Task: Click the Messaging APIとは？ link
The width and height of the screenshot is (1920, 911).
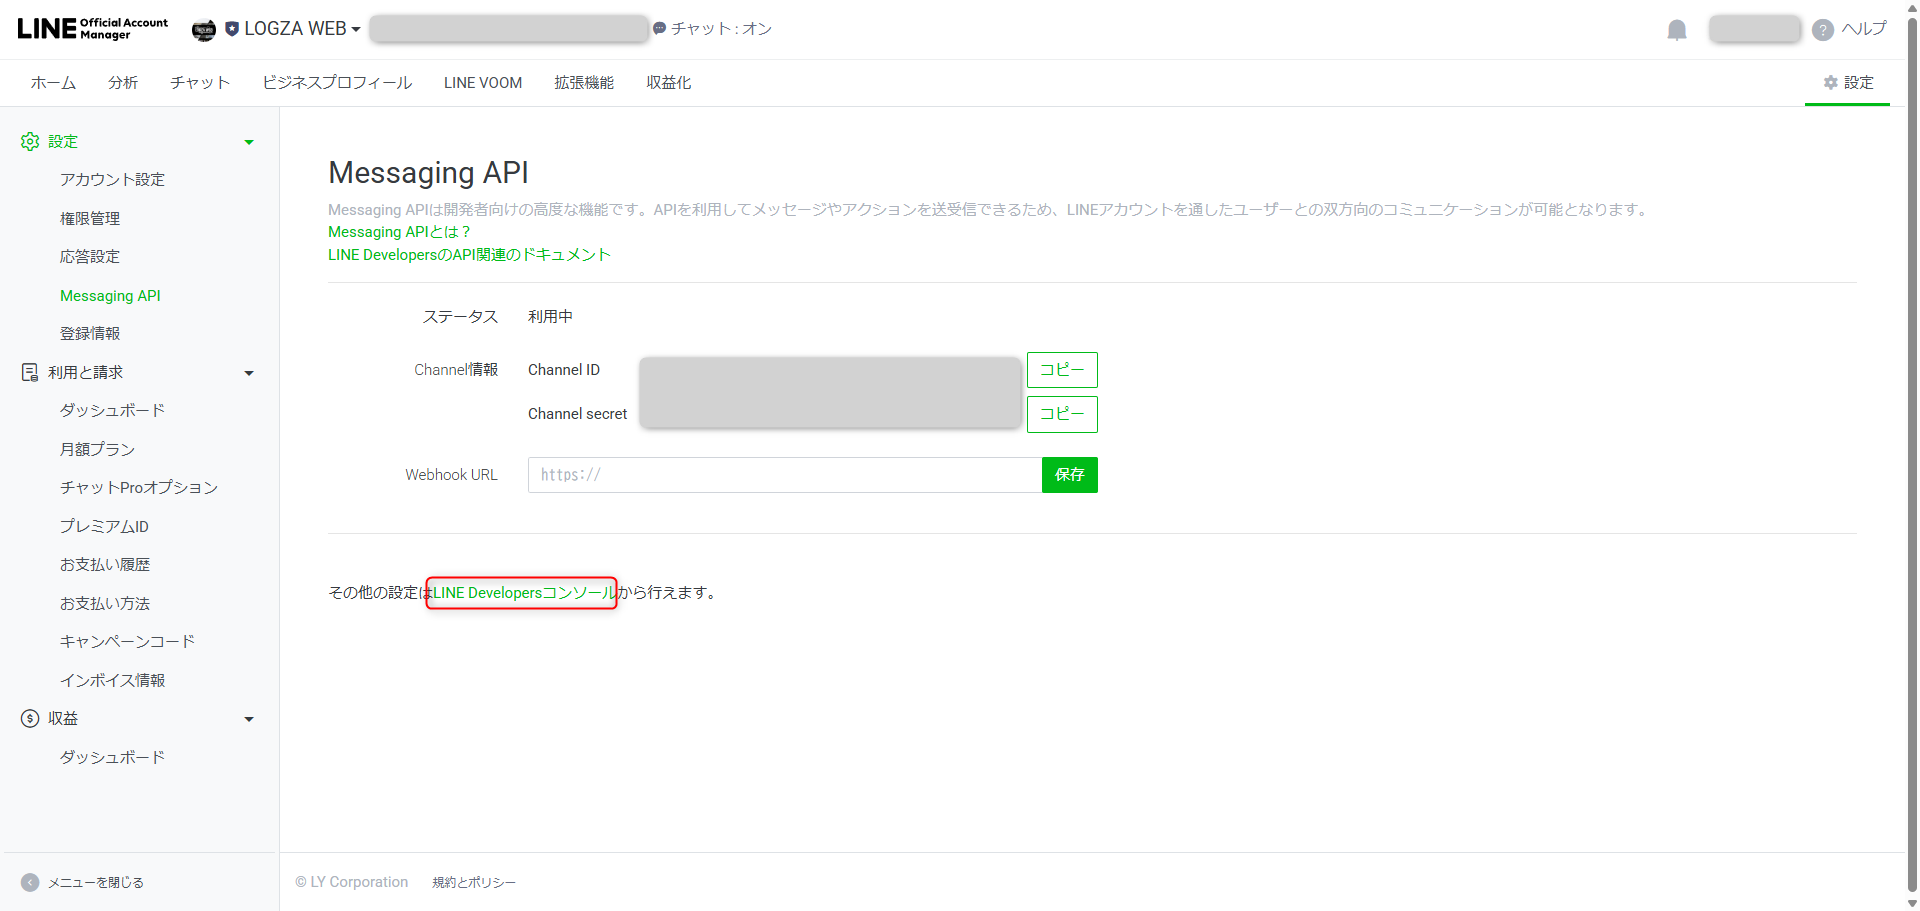Action: [x=398, y=231]
